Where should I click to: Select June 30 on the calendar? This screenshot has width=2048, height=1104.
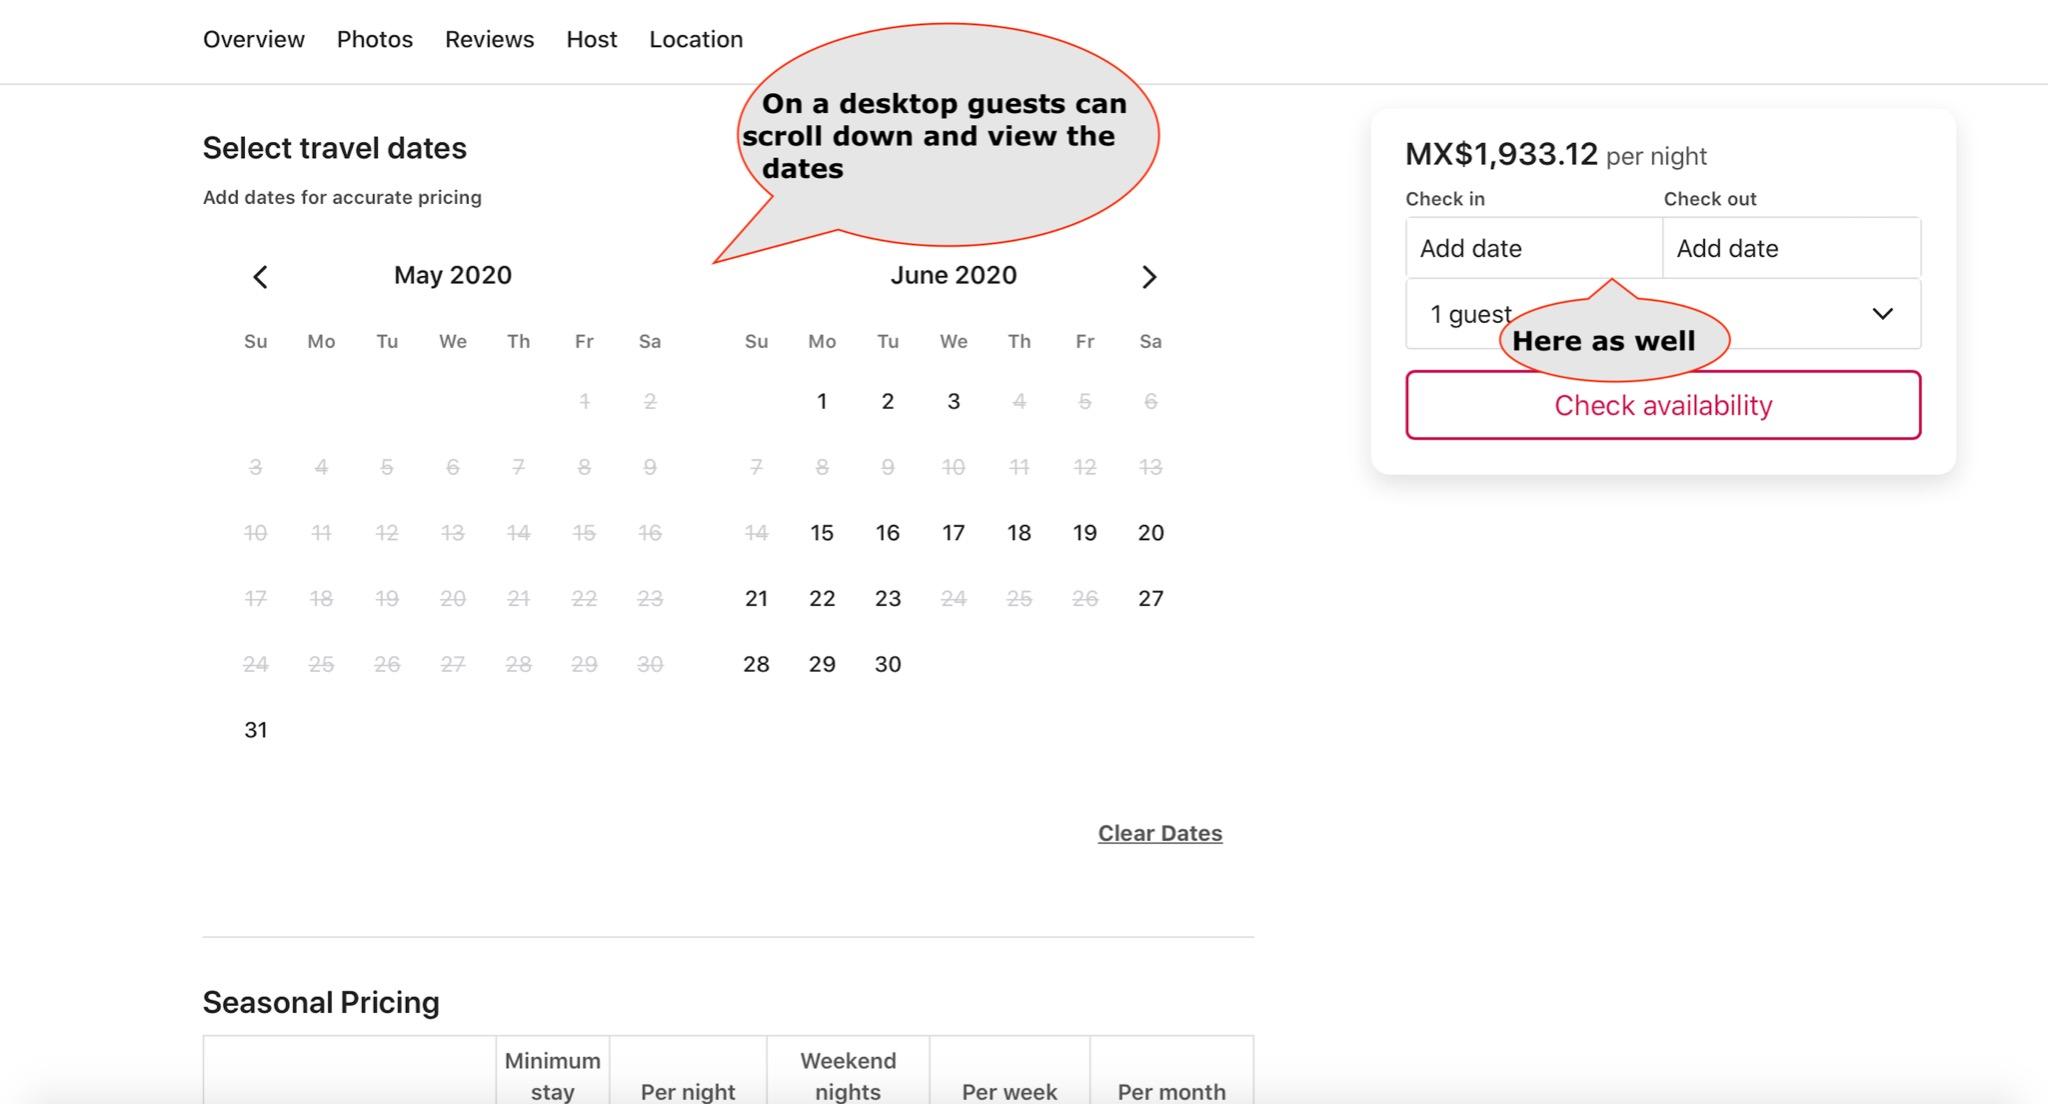[x=887, y=665]
